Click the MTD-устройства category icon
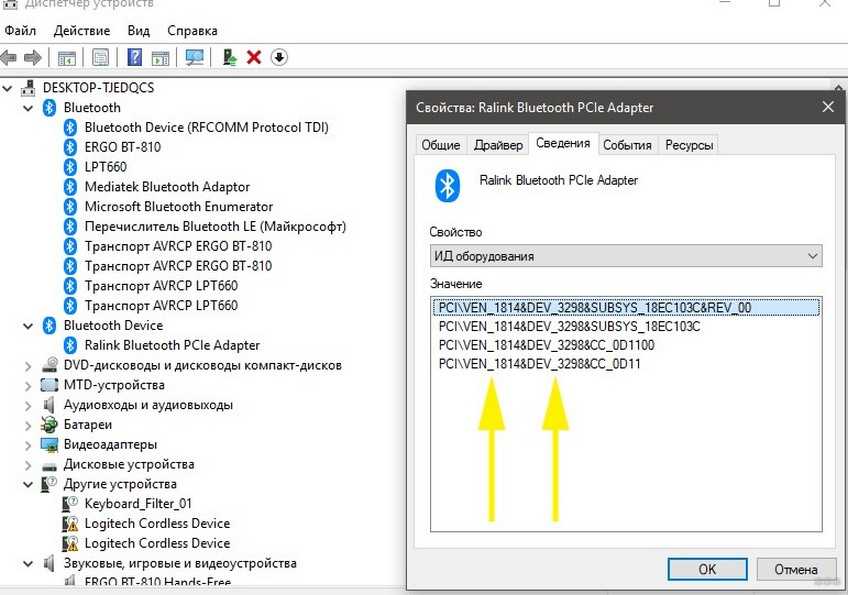Image resolution: width=848 pixels, height=595 pixels. [49, 385]
